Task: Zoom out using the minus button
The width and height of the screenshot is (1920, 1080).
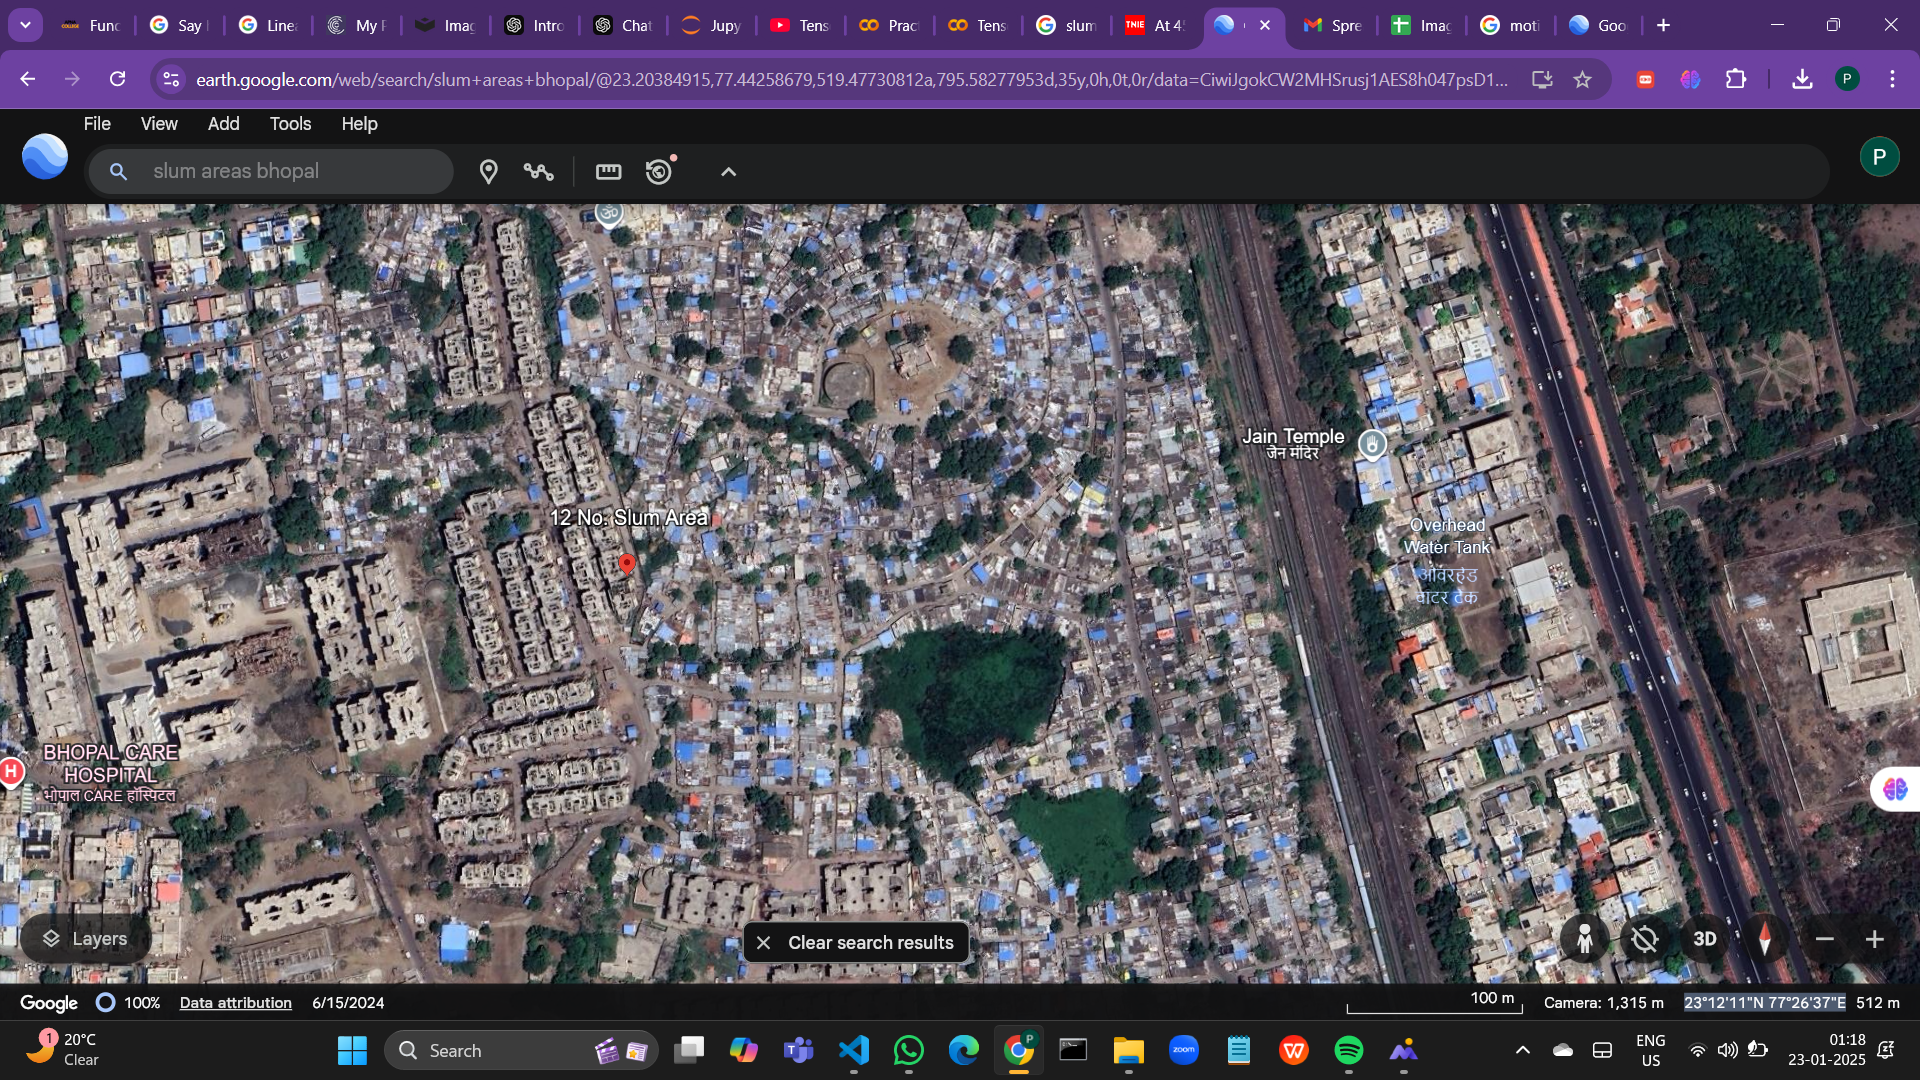Action: (x=1824, y=939)
